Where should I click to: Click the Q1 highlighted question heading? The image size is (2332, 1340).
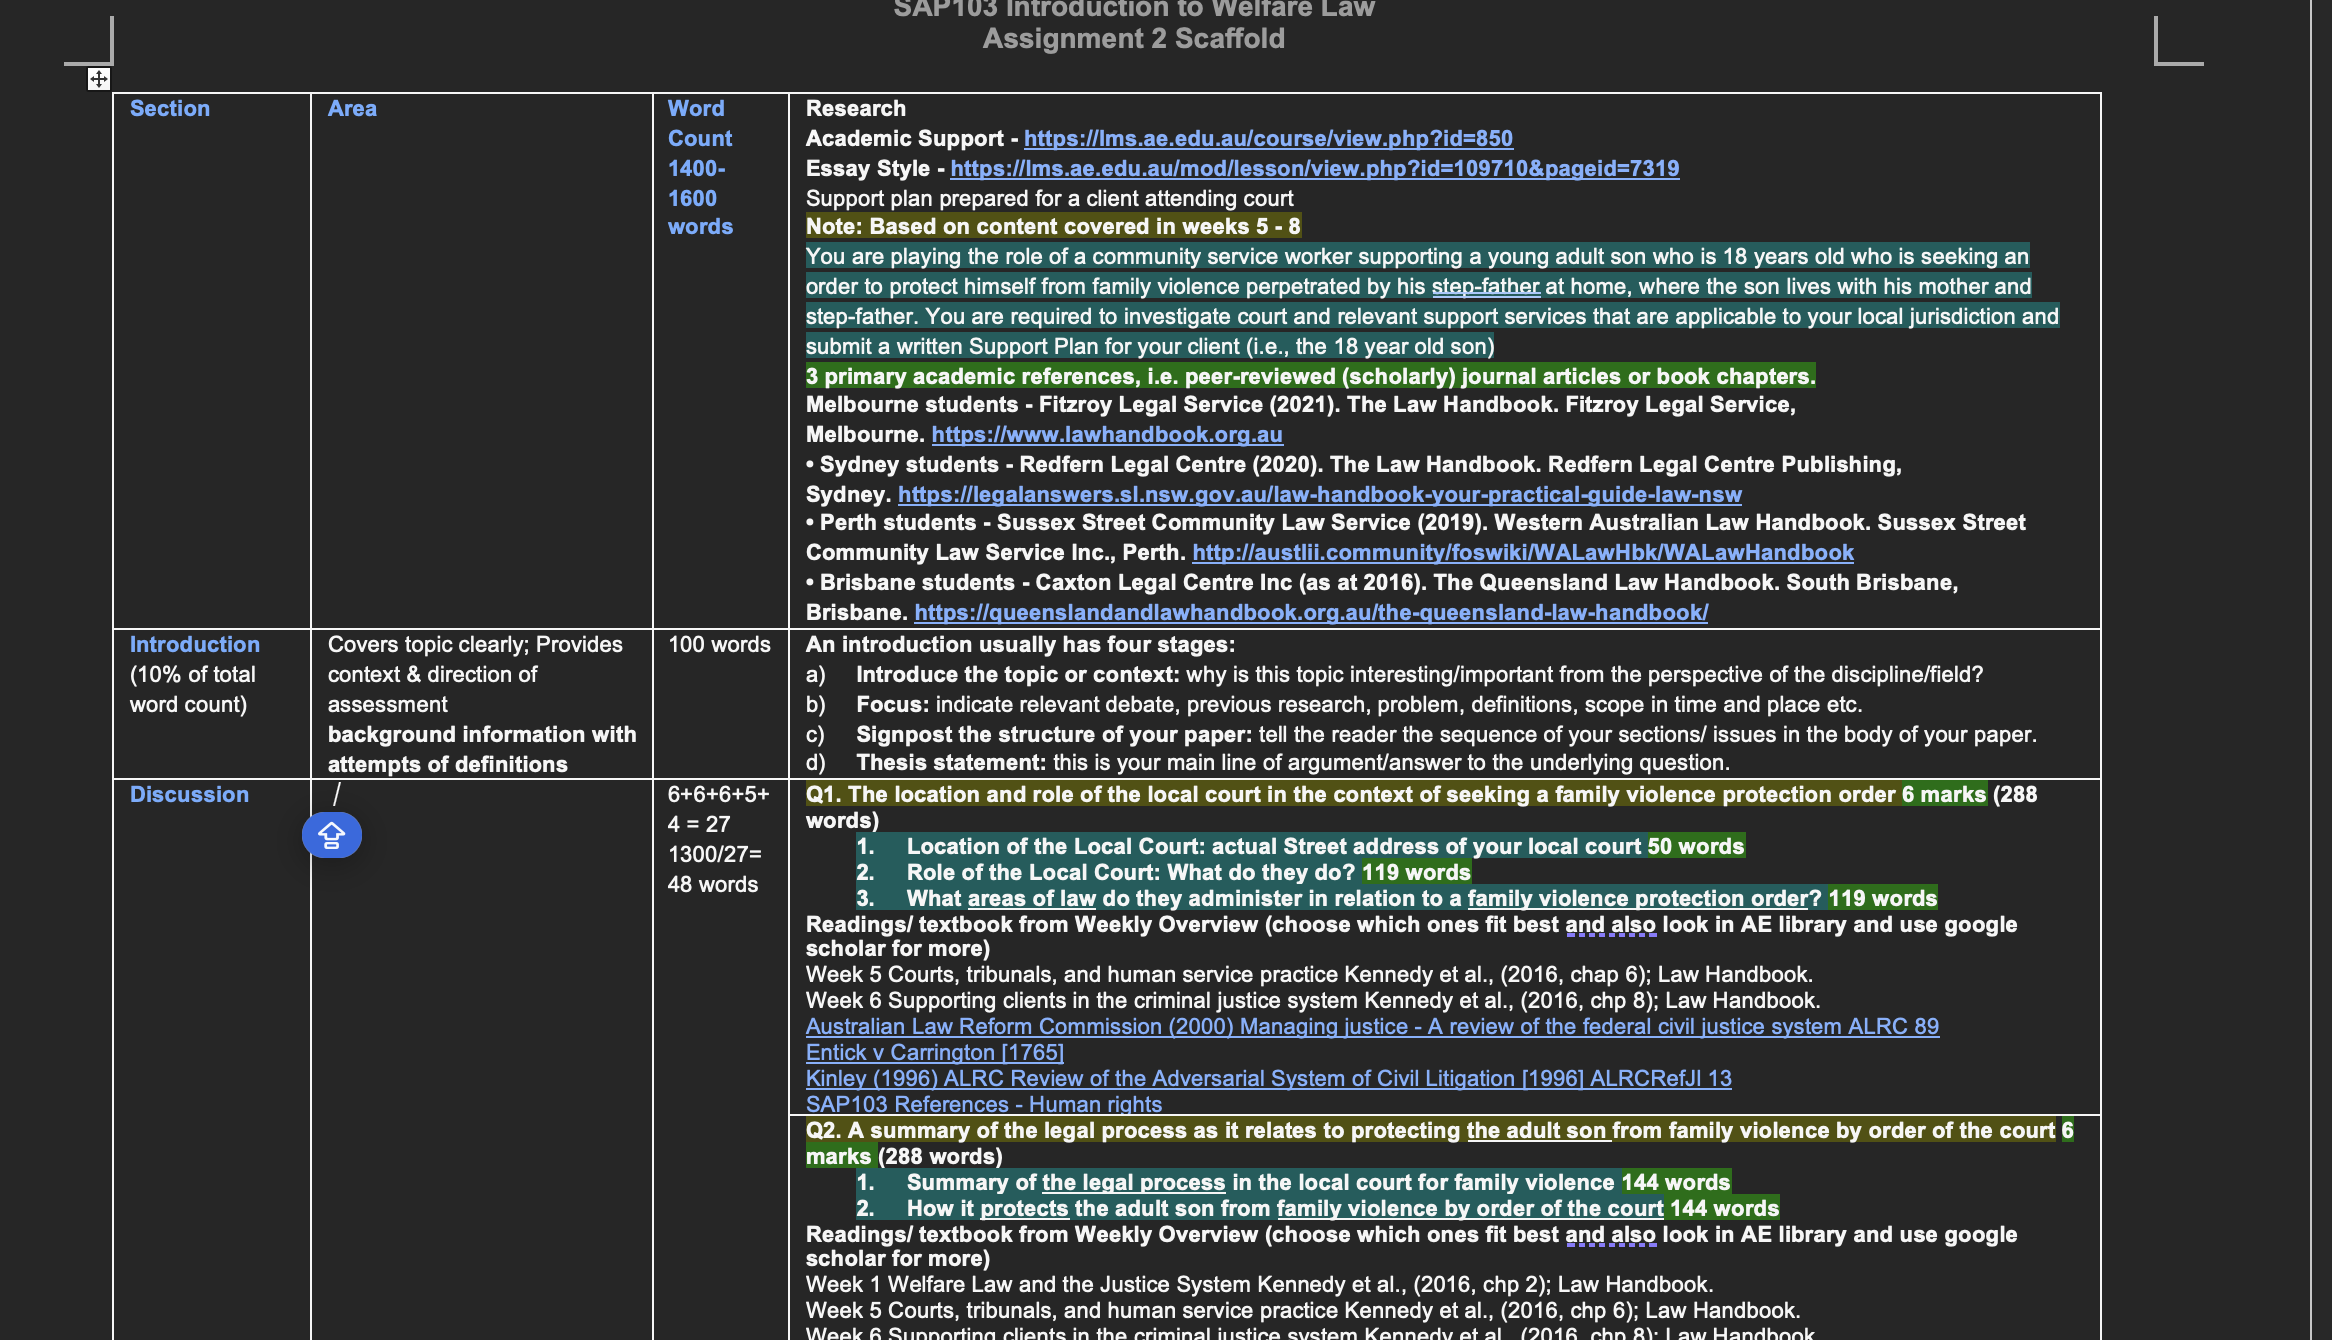pyautogui.click(x=1350, y=795)
